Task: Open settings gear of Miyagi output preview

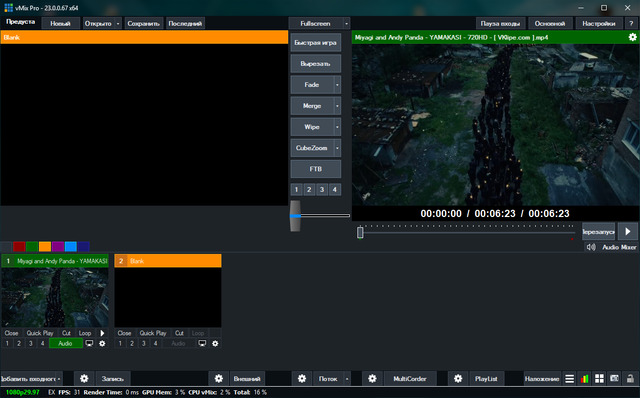Action: [x=632, y=37]
